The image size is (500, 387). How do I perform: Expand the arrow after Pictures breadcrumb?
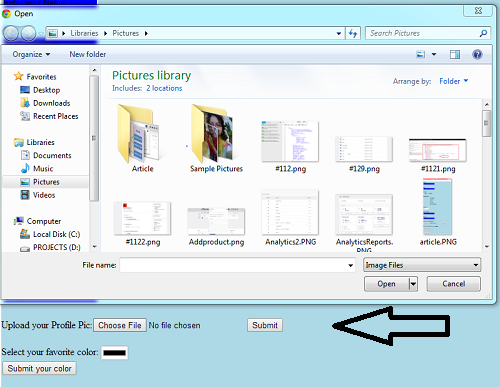[x=146, y=33]
